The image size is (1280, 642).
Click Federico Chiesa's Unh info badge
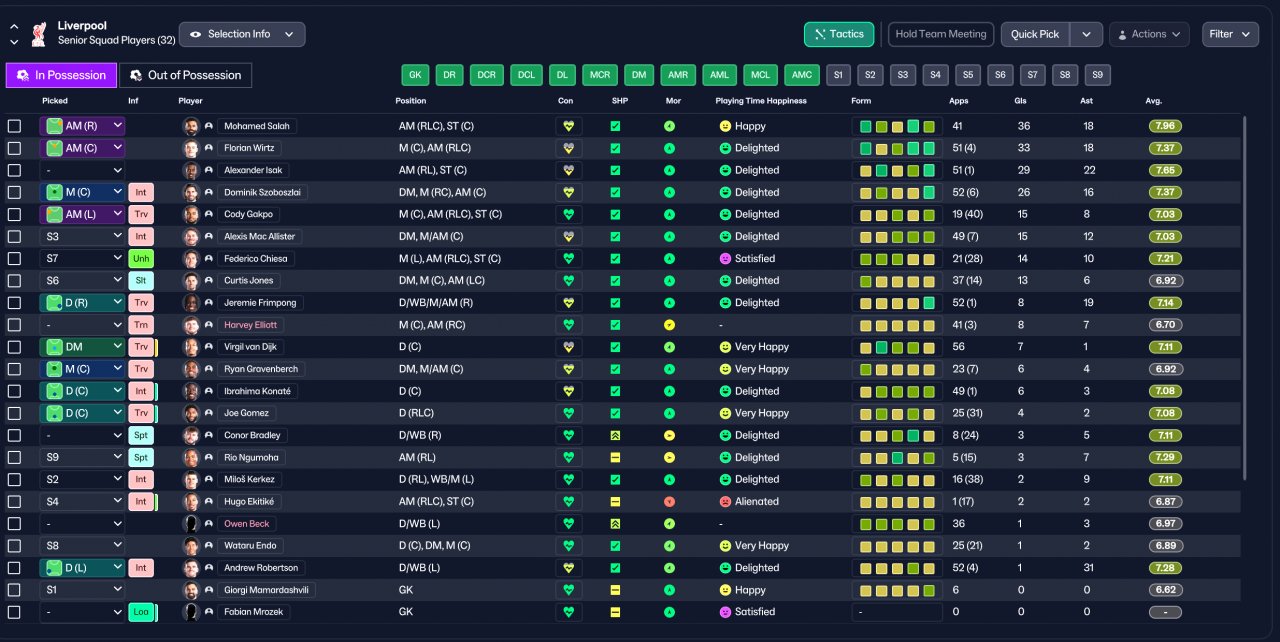click(x=141, y=258)
